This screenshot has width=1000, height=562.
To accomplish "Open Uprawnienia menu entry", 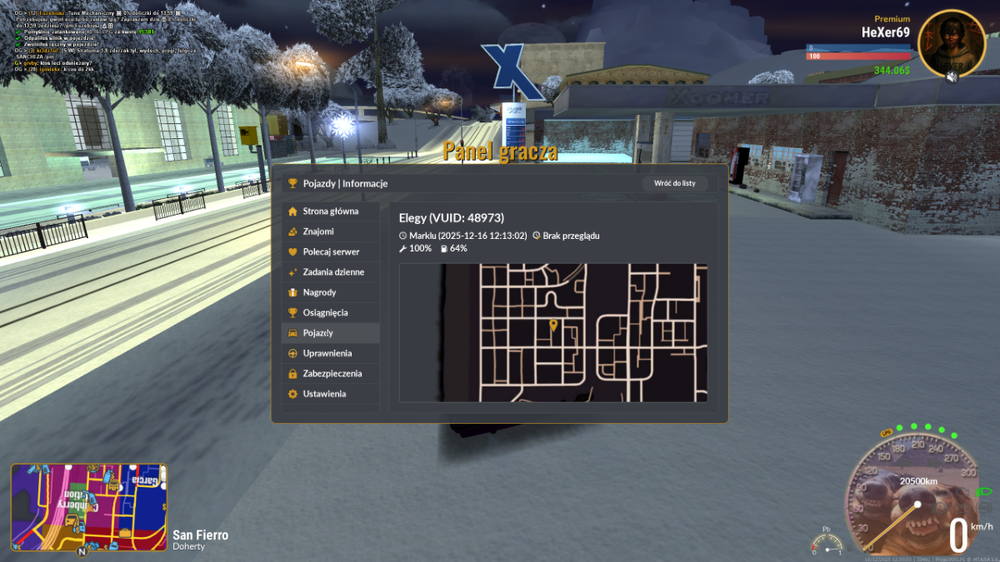I will [x=330, y=353].
